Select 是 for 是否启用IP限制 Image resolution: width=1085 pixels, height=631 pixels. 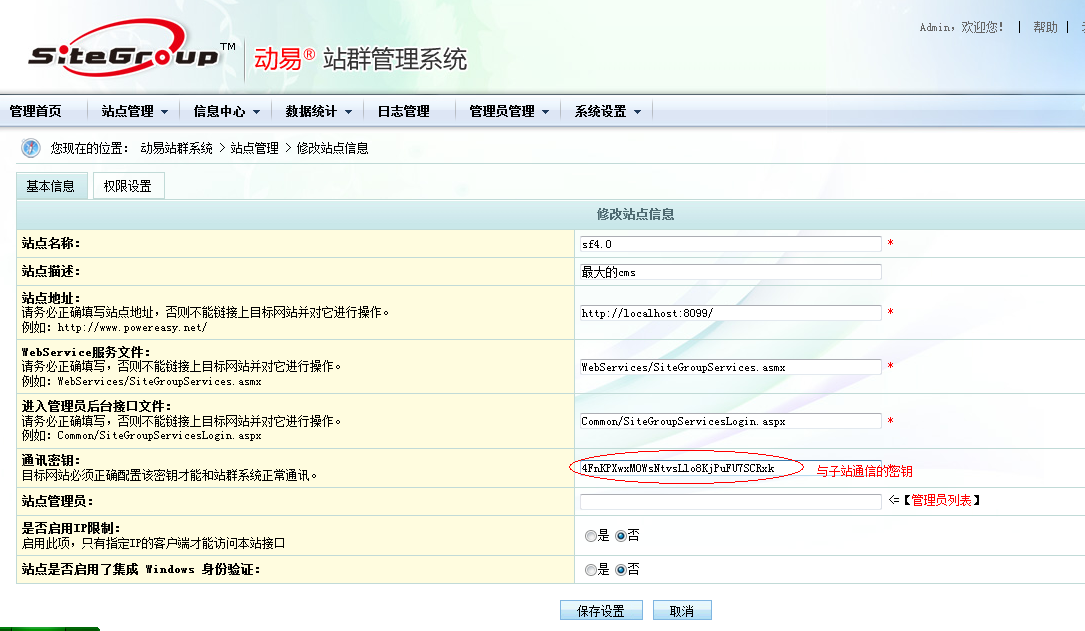coord(590,536)
